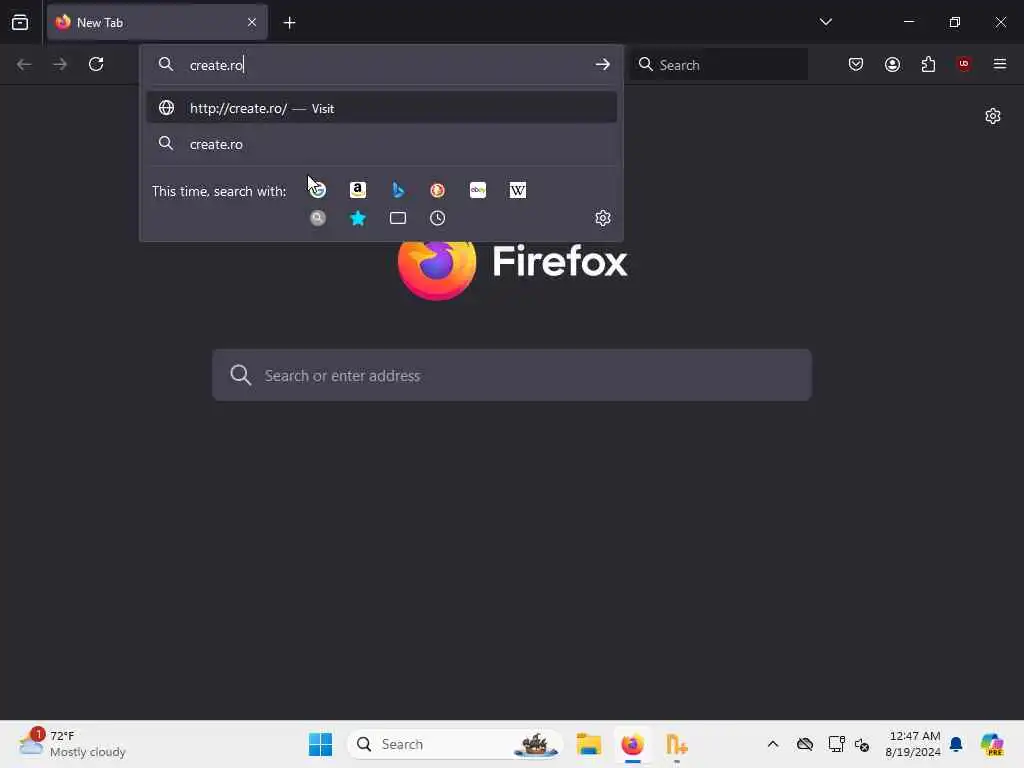Search in history using the clock icon
This screenshot has width=1024, height=768.
pyautogui.click(x=438, y=218)
